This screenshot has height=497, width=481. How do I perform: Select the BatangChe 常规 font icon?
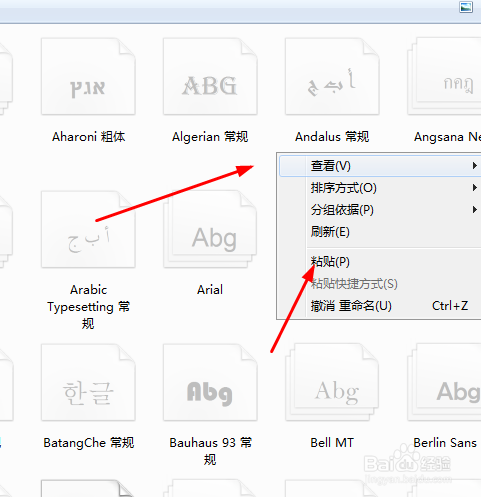pos(88,382)
